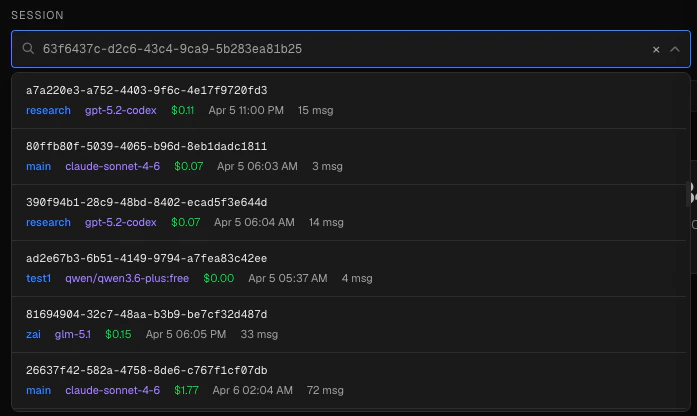Click the $0.11 cost value
Screen dimensions: 697x416
pos(183,110)
